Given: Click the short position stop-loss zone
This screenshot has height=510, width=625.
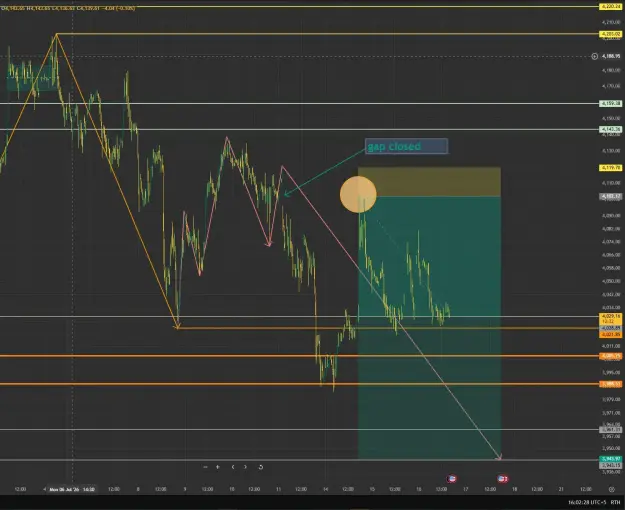Looking at the screenshot, I should click(x=429, y=182).
